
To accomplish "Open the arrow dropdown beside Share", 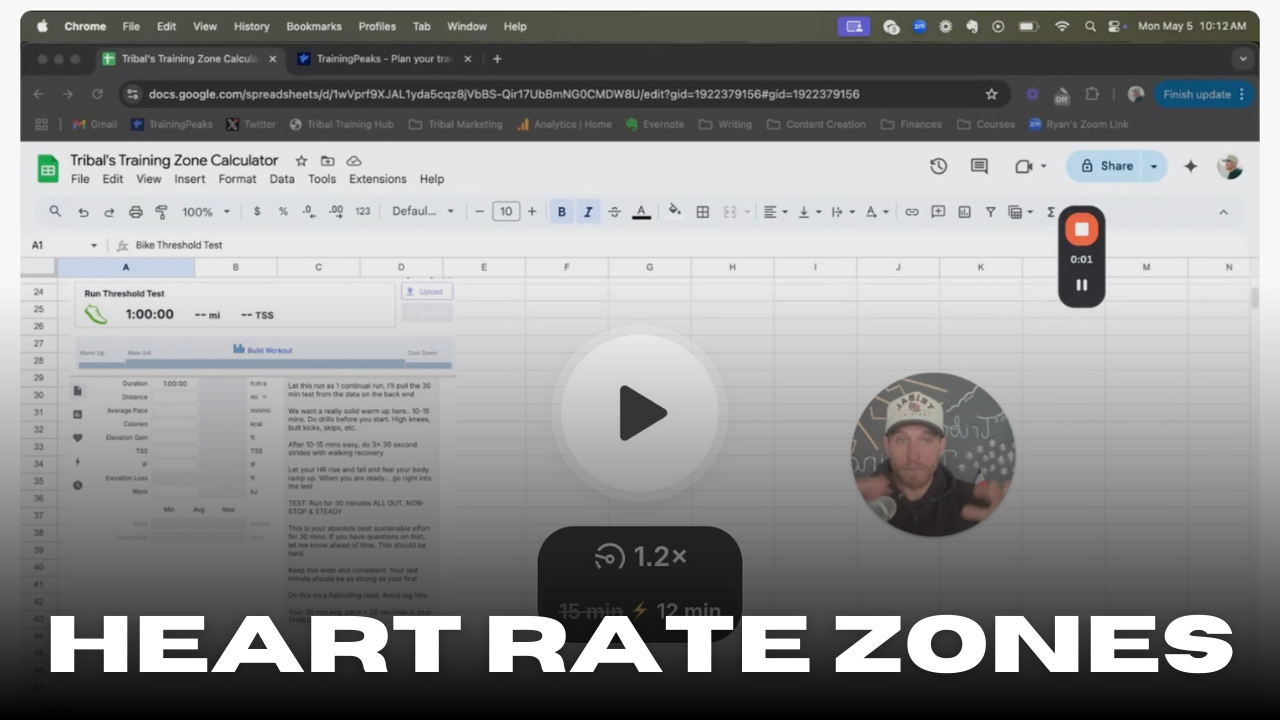I will [1155, 166].
